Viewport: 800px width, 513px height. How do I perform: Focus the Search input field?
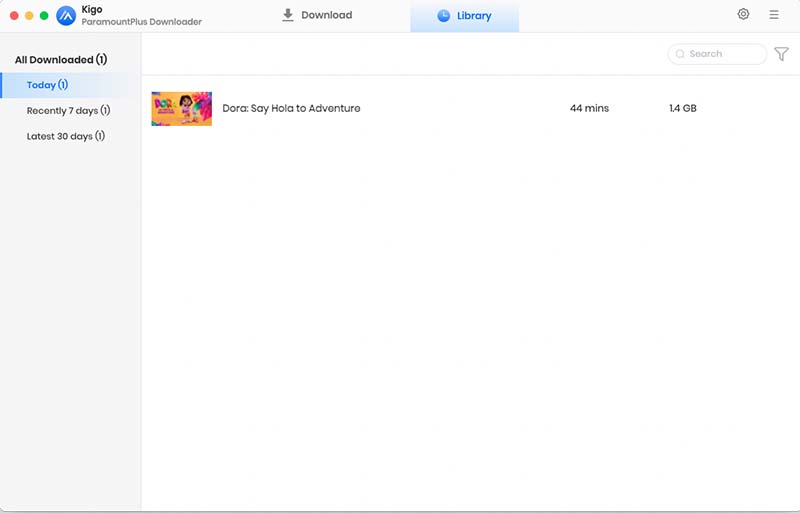(722, 54)
